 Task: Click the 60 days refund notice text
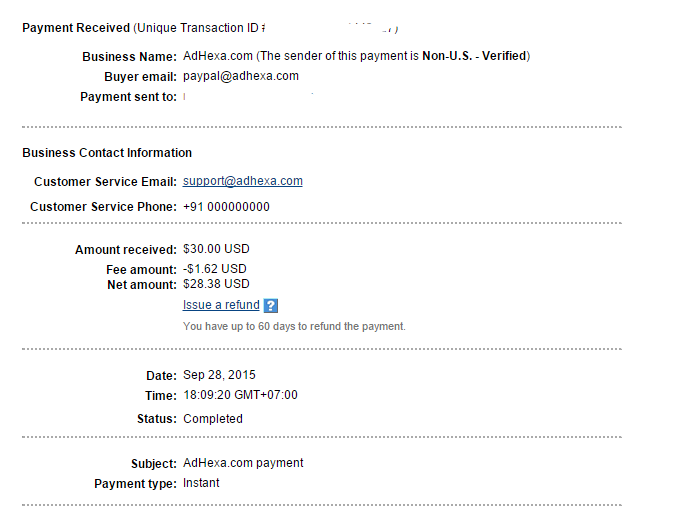coord(294,327)
